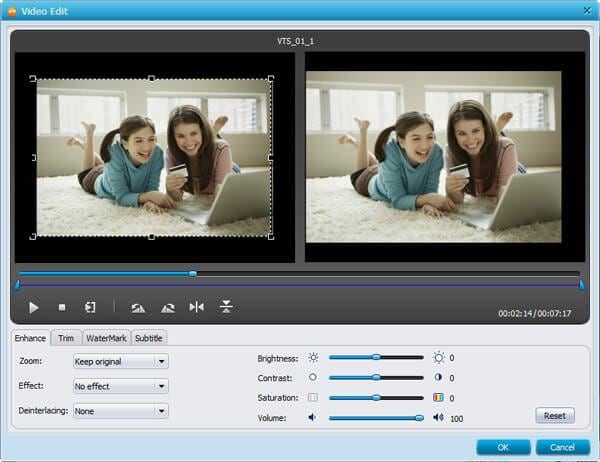This screenshot has width=600, height=462.
Task: Click the Volume slider handle
Action: coord(419,418)
